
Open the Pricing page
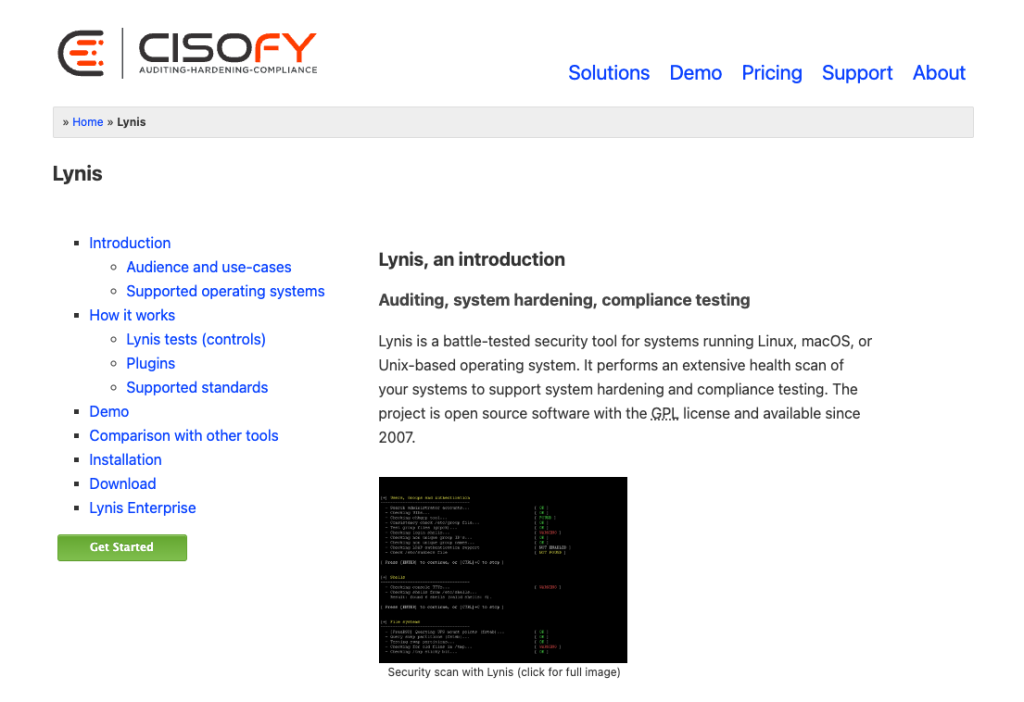[771, 73]
